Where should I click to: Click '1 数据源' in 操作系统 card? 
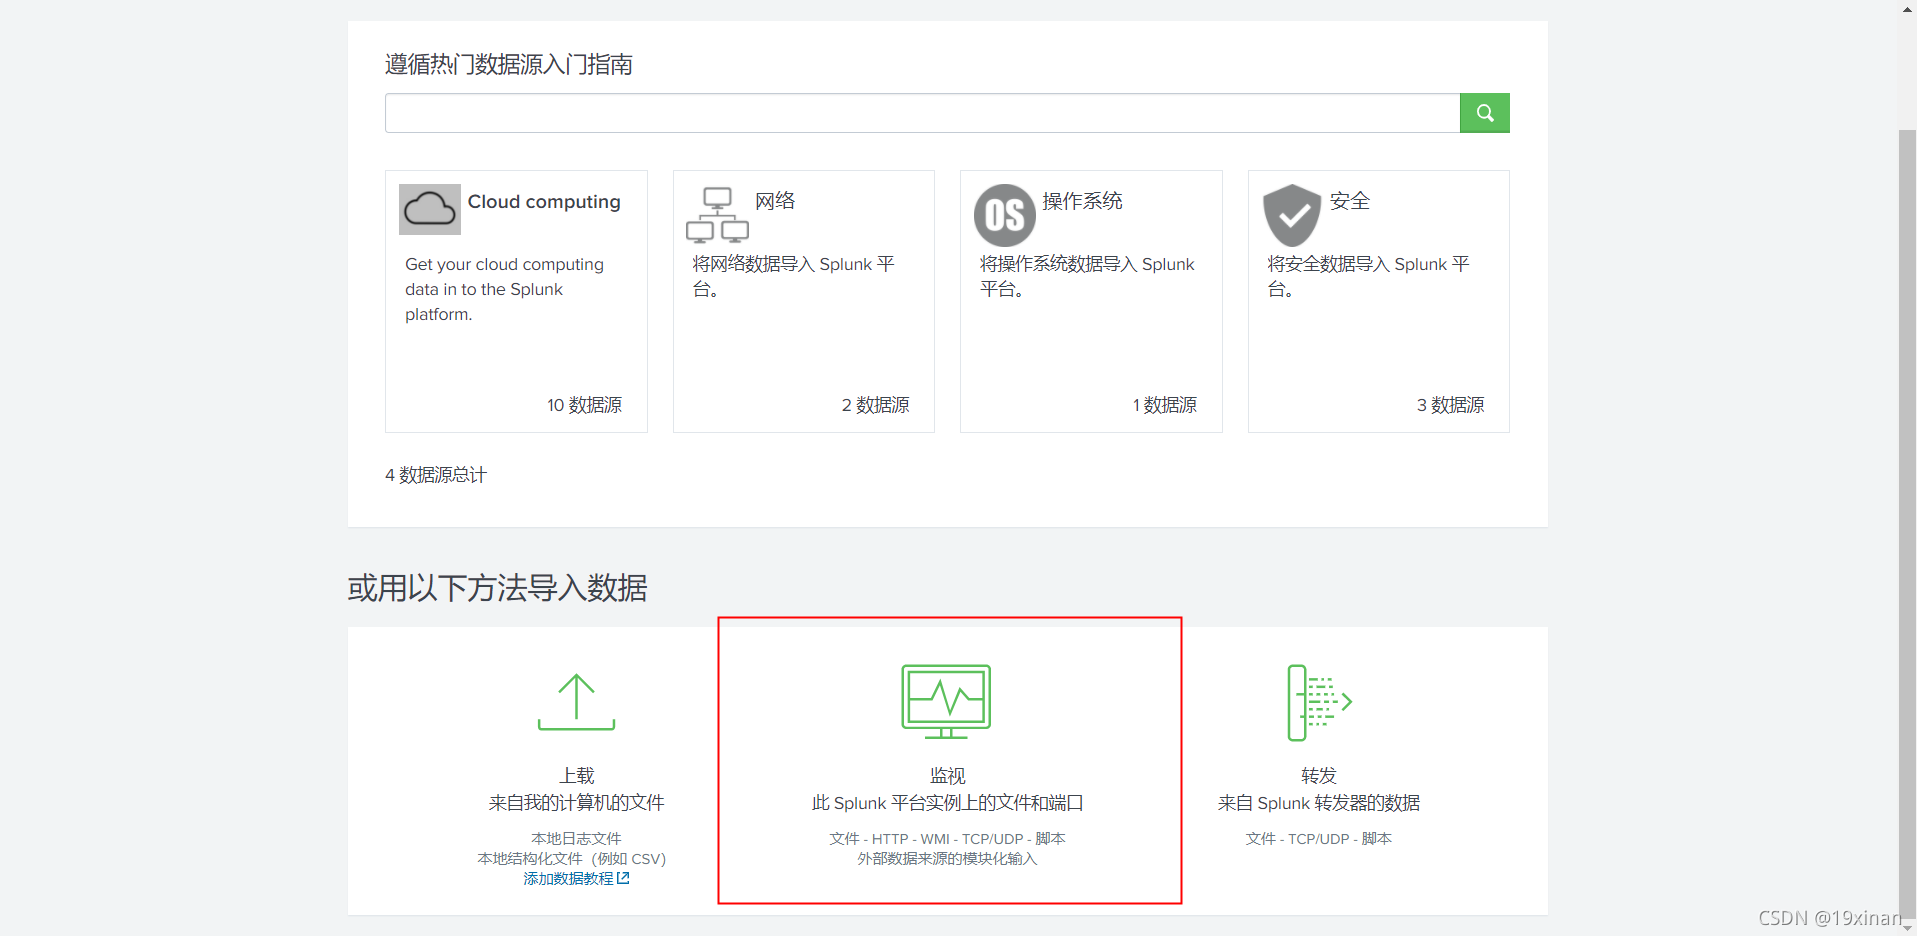(1164, 405)
